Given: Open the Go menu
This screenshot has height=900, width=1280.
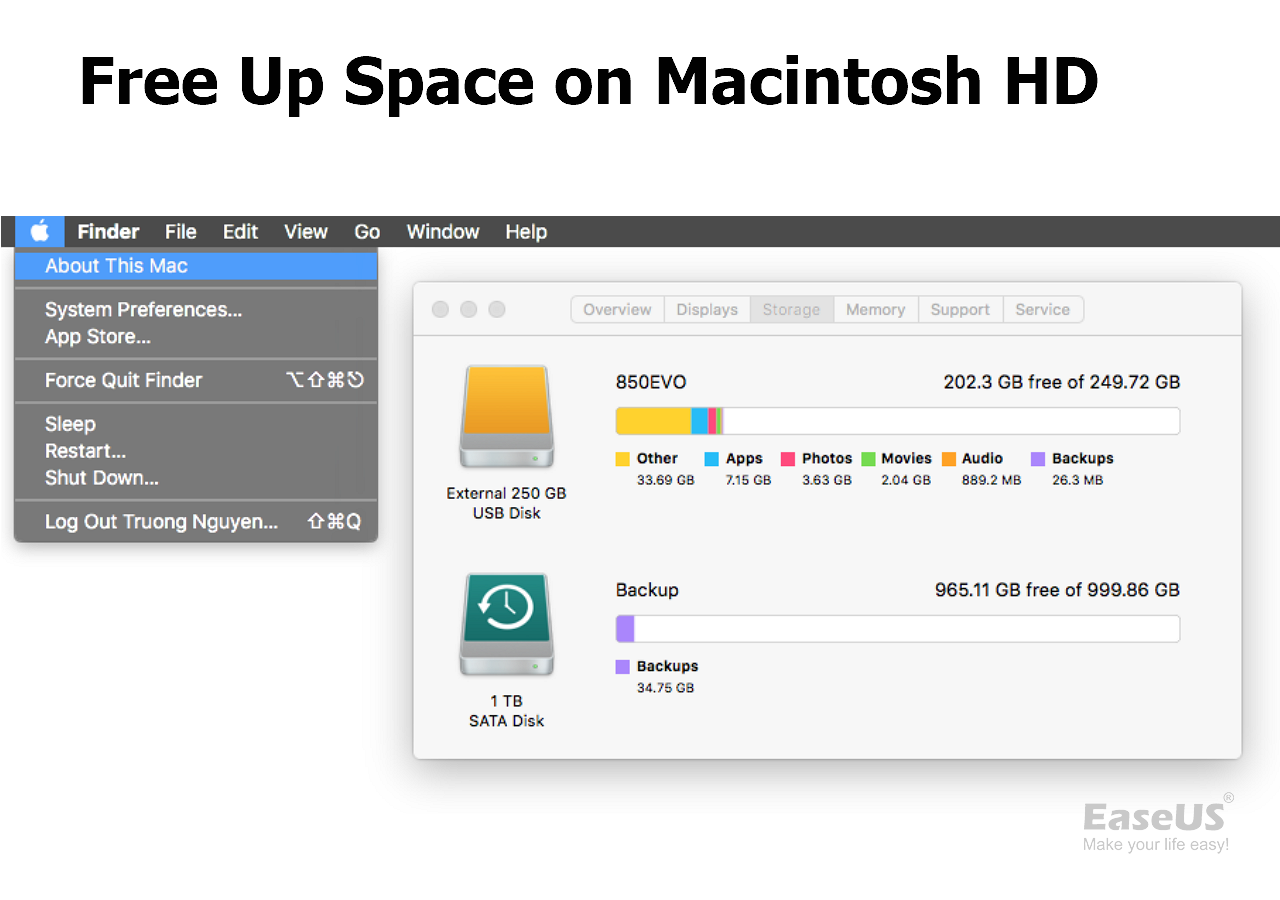Looking at the screenshot, I should tap(367, 232).
